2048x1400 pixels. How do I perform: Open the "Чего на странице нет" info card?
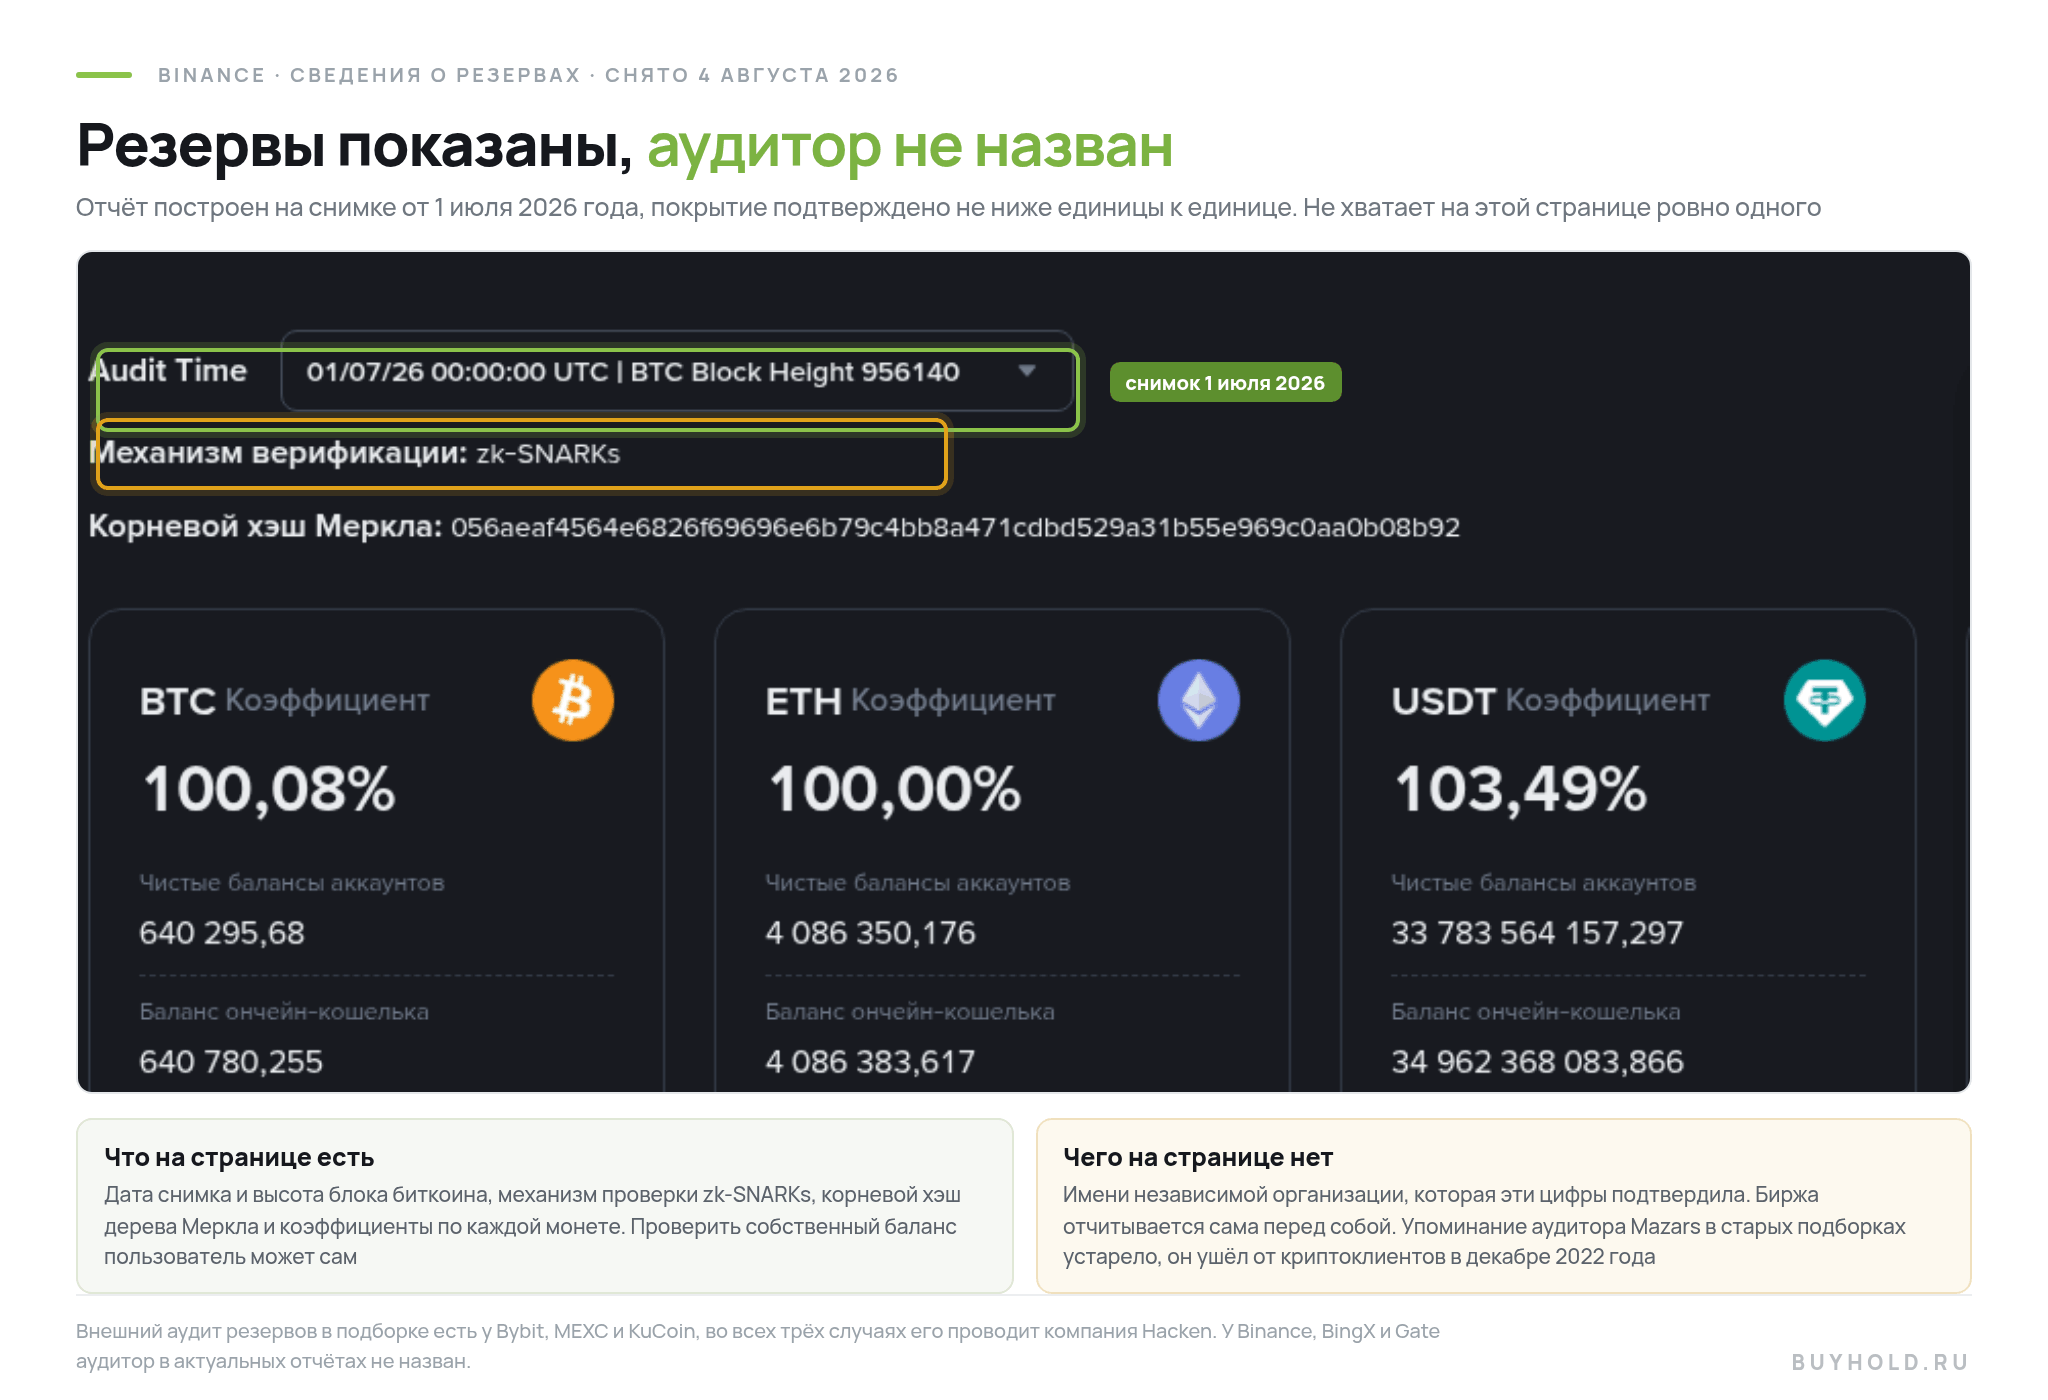tap(1504, 1206)
